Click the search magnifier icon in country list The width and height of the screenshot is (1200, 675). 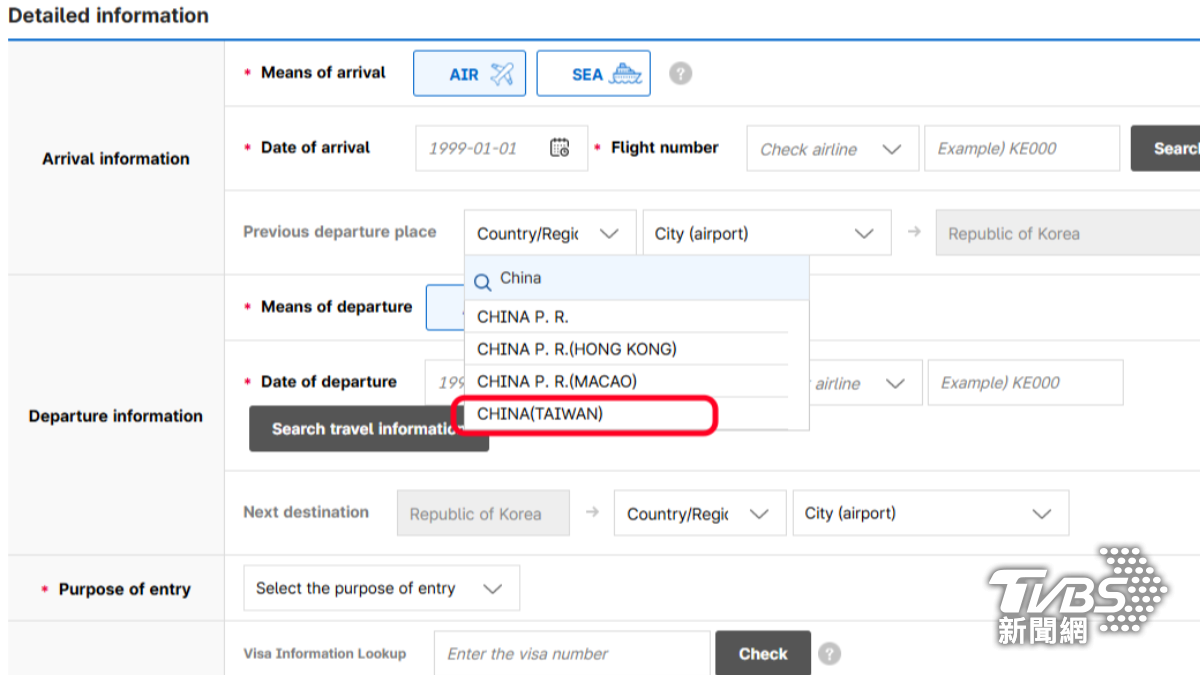pyautogui.click(x=482, y=280)
